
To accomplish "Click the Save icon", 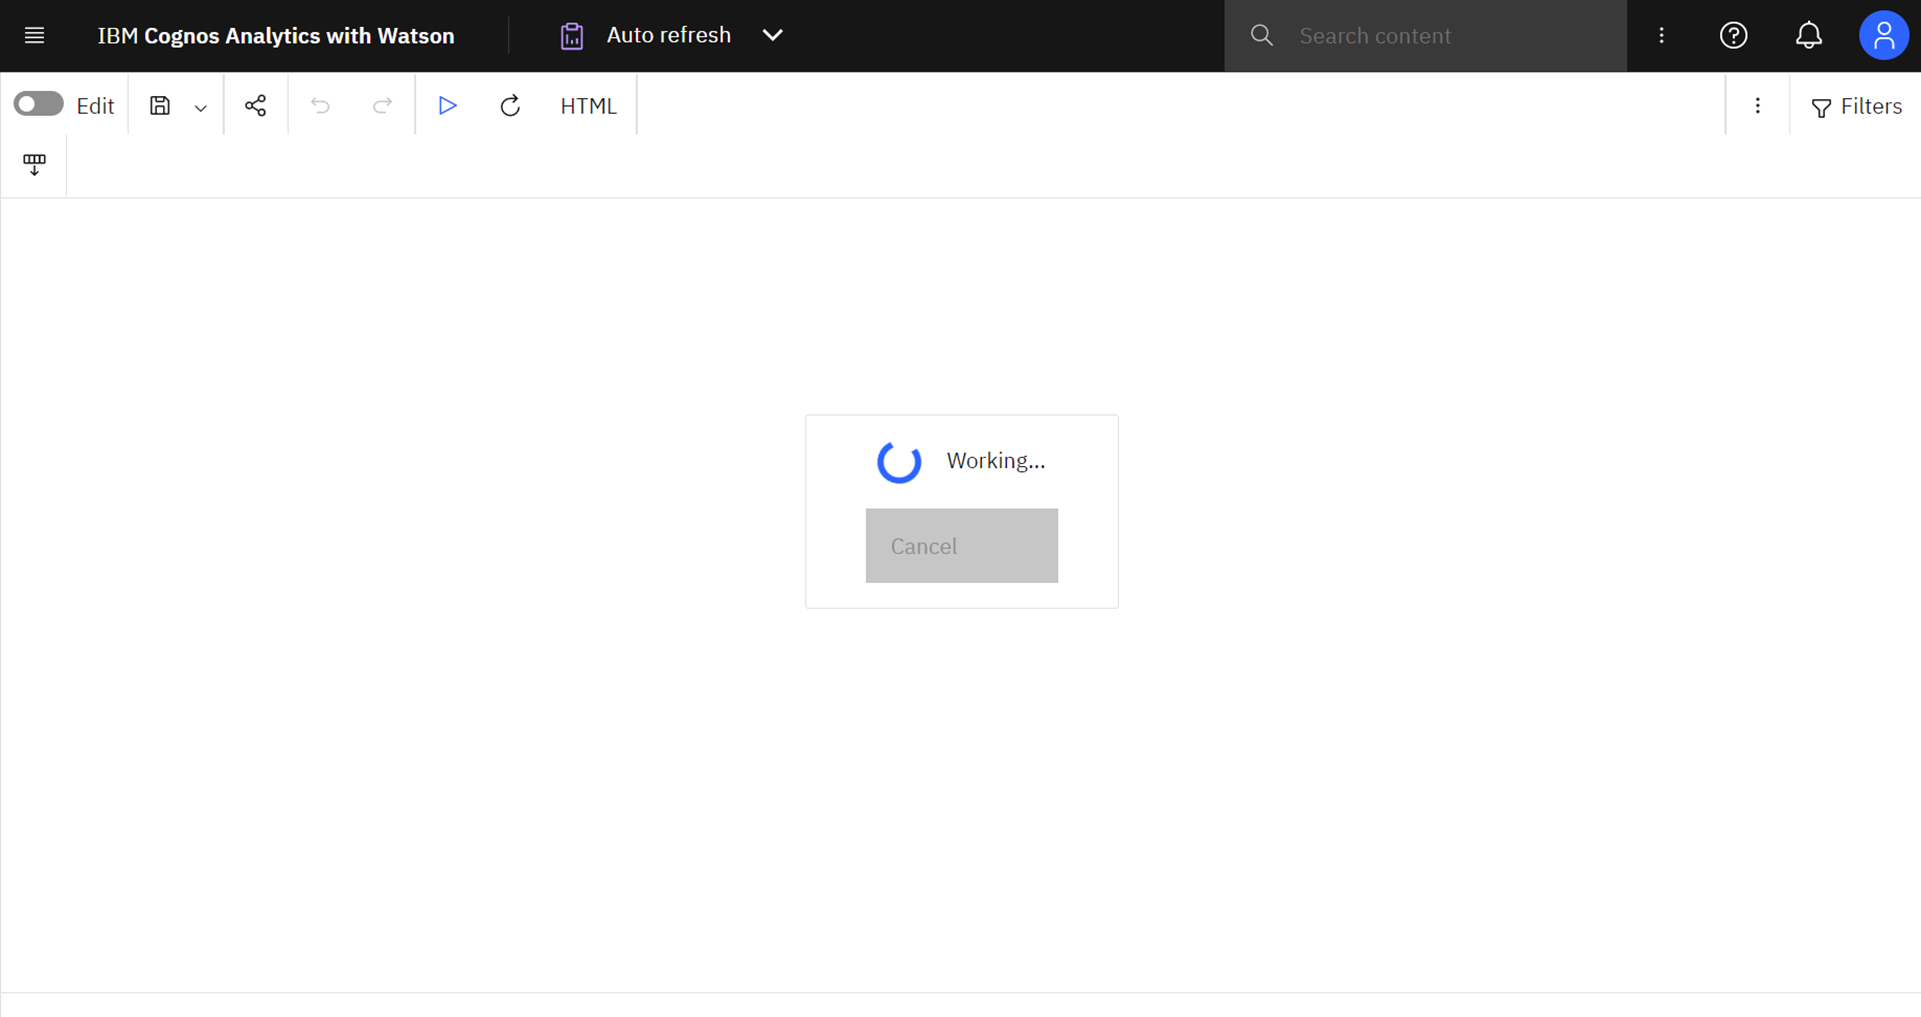I will [160, 106].
